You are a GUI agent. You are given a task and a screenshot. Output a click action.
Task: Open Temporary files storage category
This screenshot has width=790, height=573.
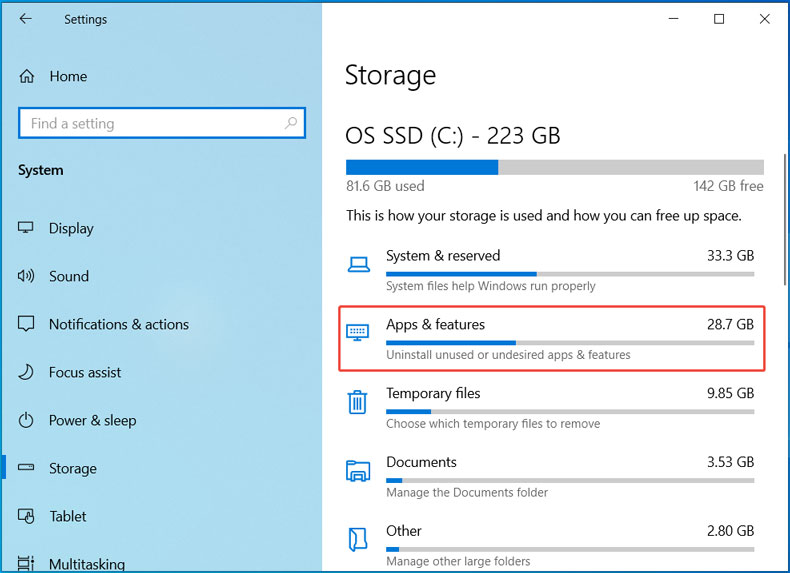click(552, 408)
